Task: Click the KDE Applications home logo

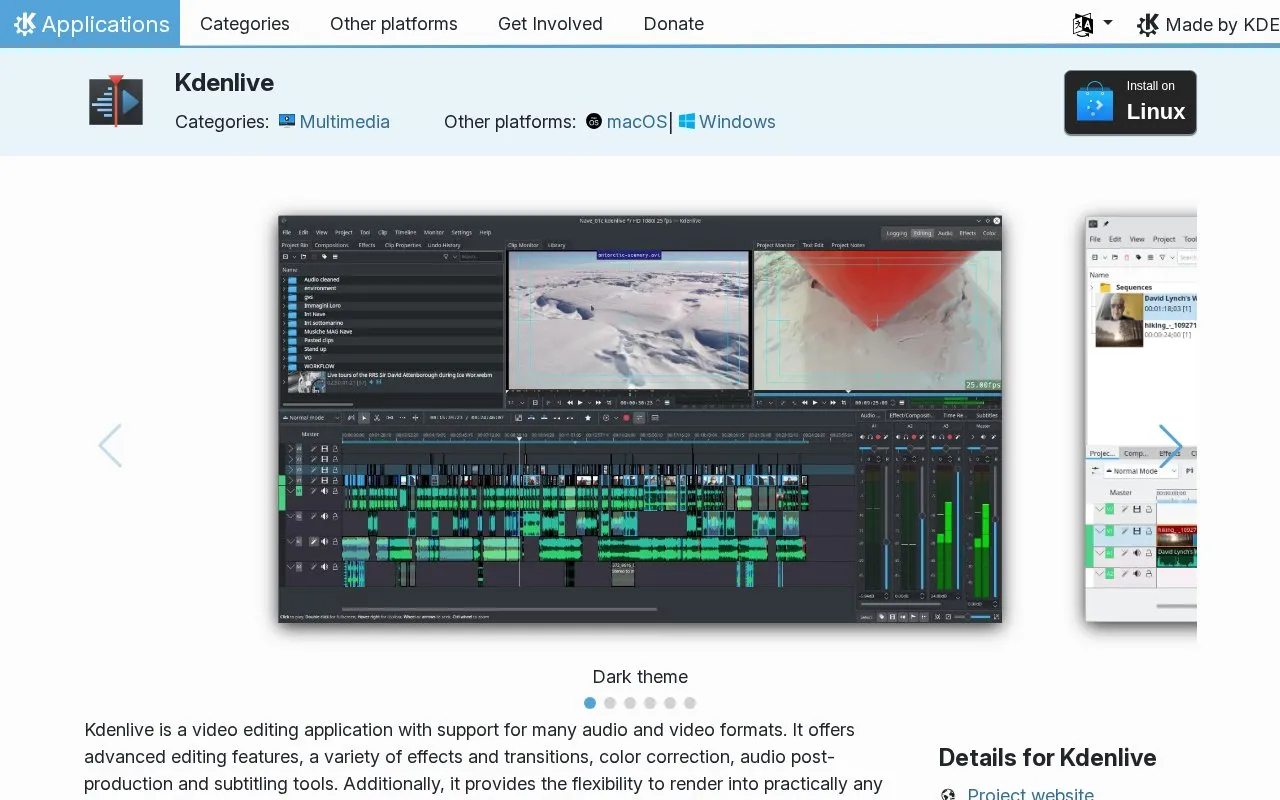Action: point(90,23)
